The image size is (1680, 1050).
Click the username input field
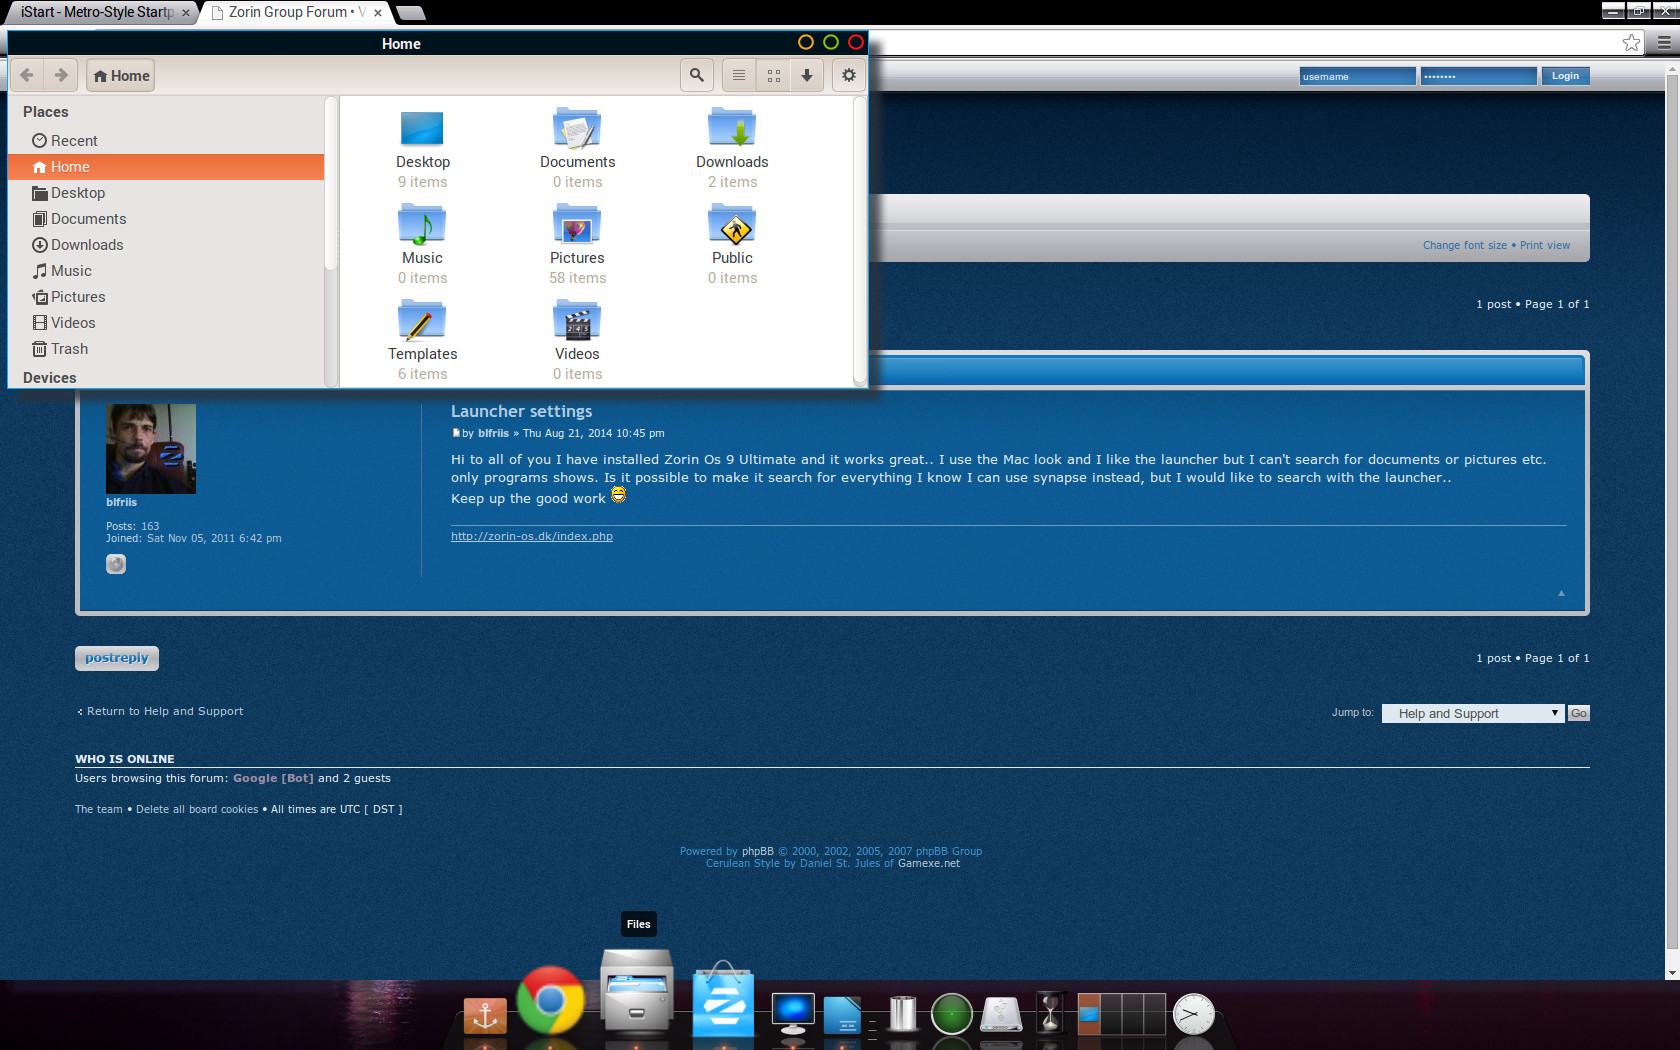coord(1357,76)
